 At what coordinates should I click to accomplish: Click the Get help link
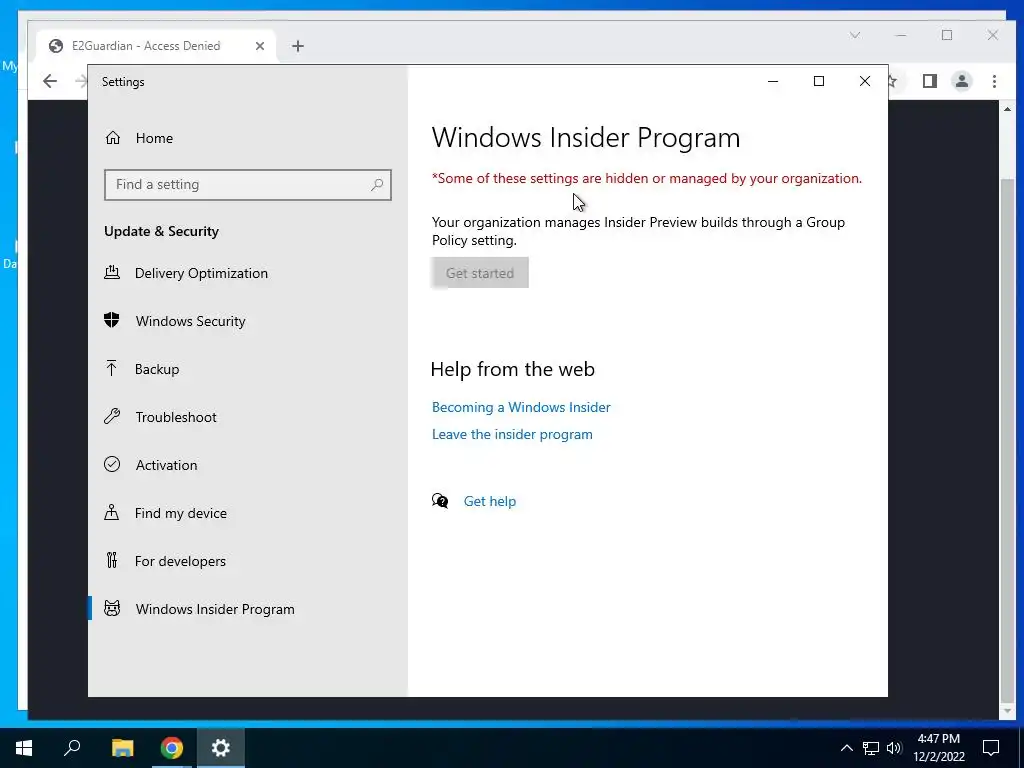point(490,502)
